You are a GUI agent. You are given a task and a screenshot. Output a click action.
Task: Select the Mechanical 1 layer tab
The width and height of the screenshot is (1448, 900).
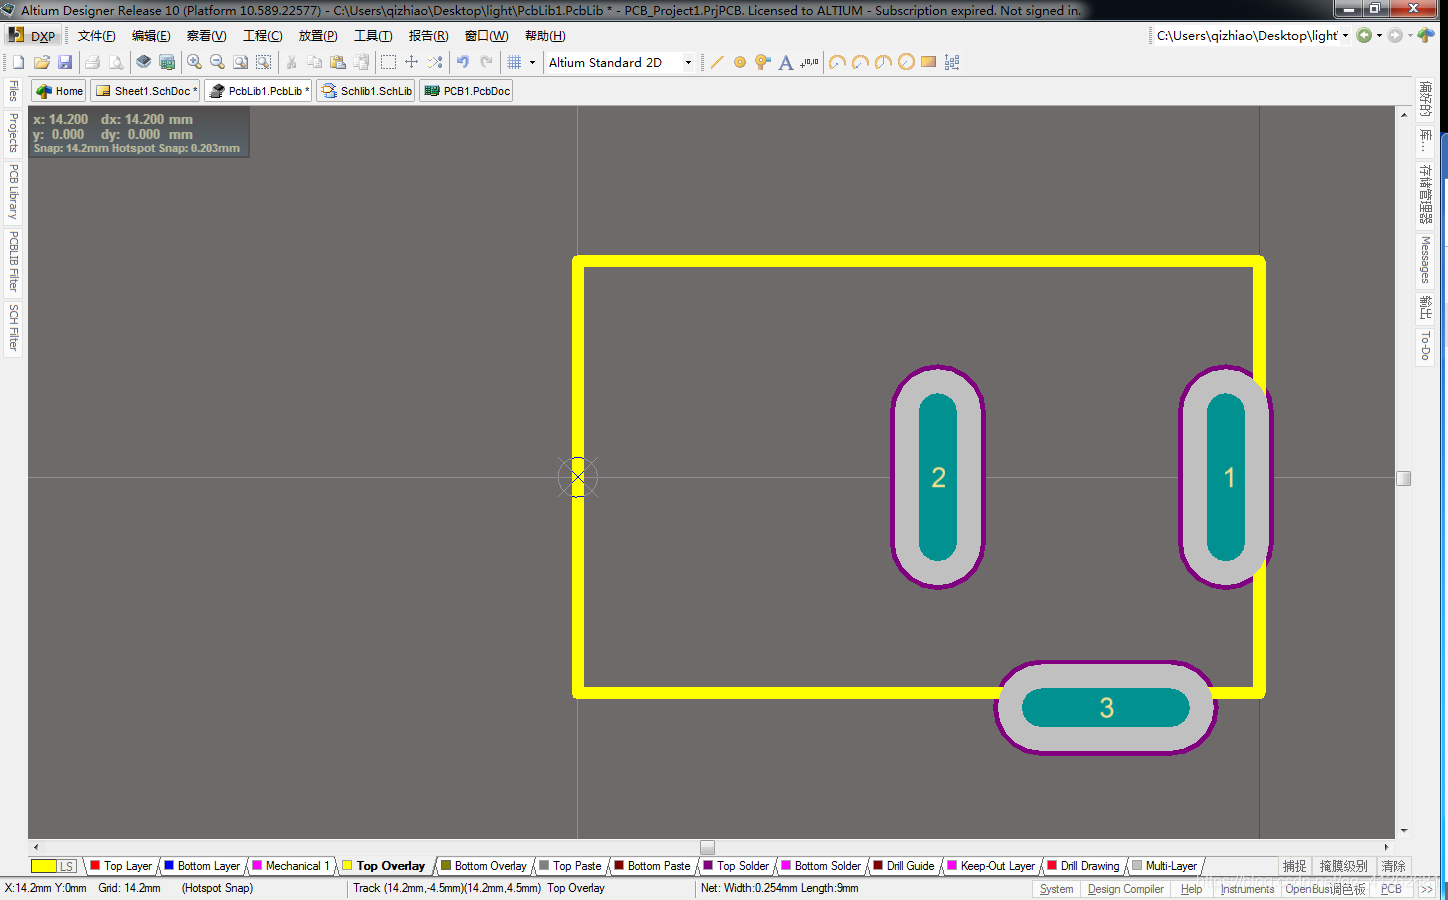(x=291, y=866)
